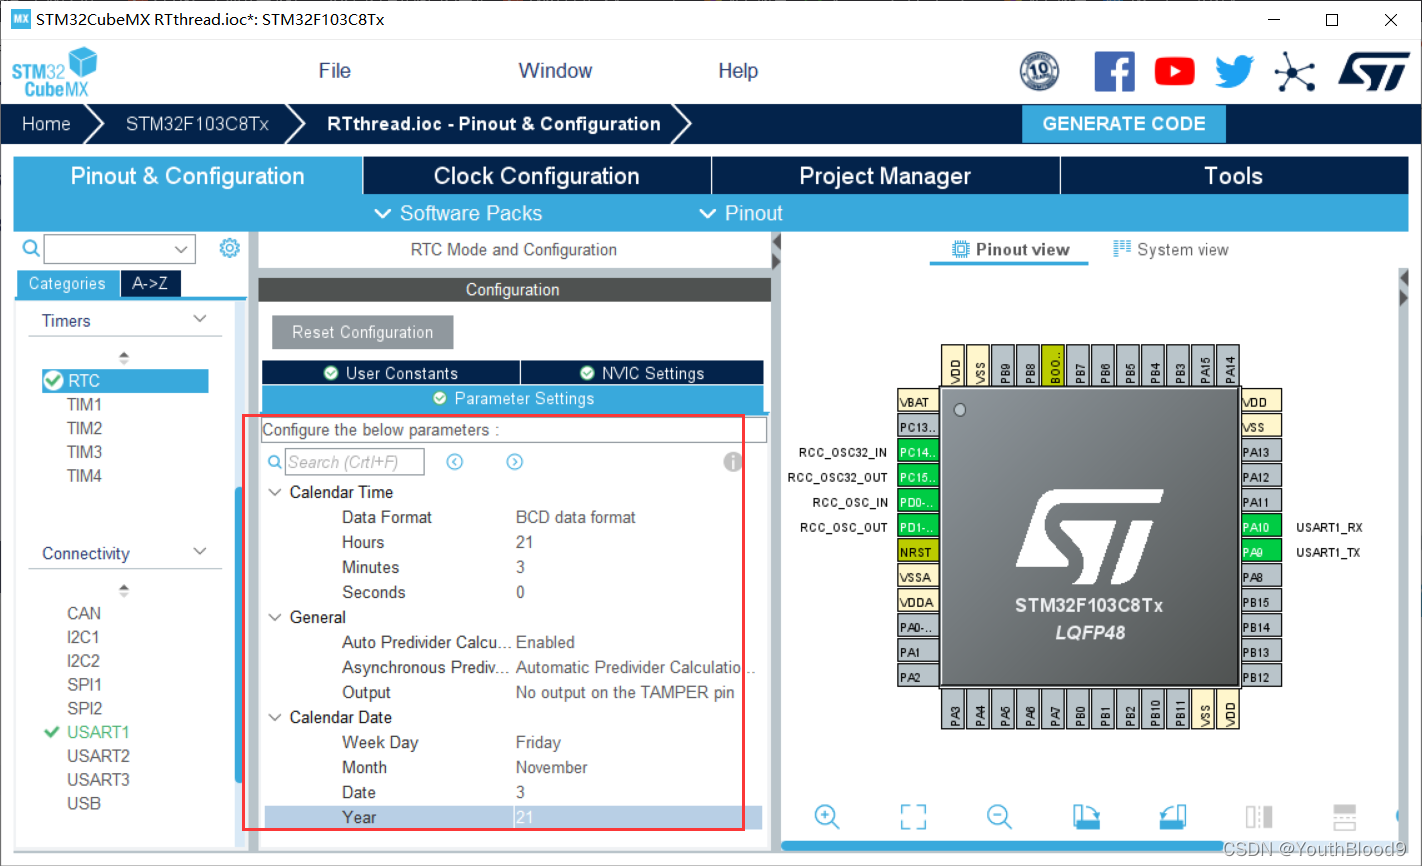This screenshot has height=866, width=1422.
Task: Switch to System view
Action: click(1171, 250)
